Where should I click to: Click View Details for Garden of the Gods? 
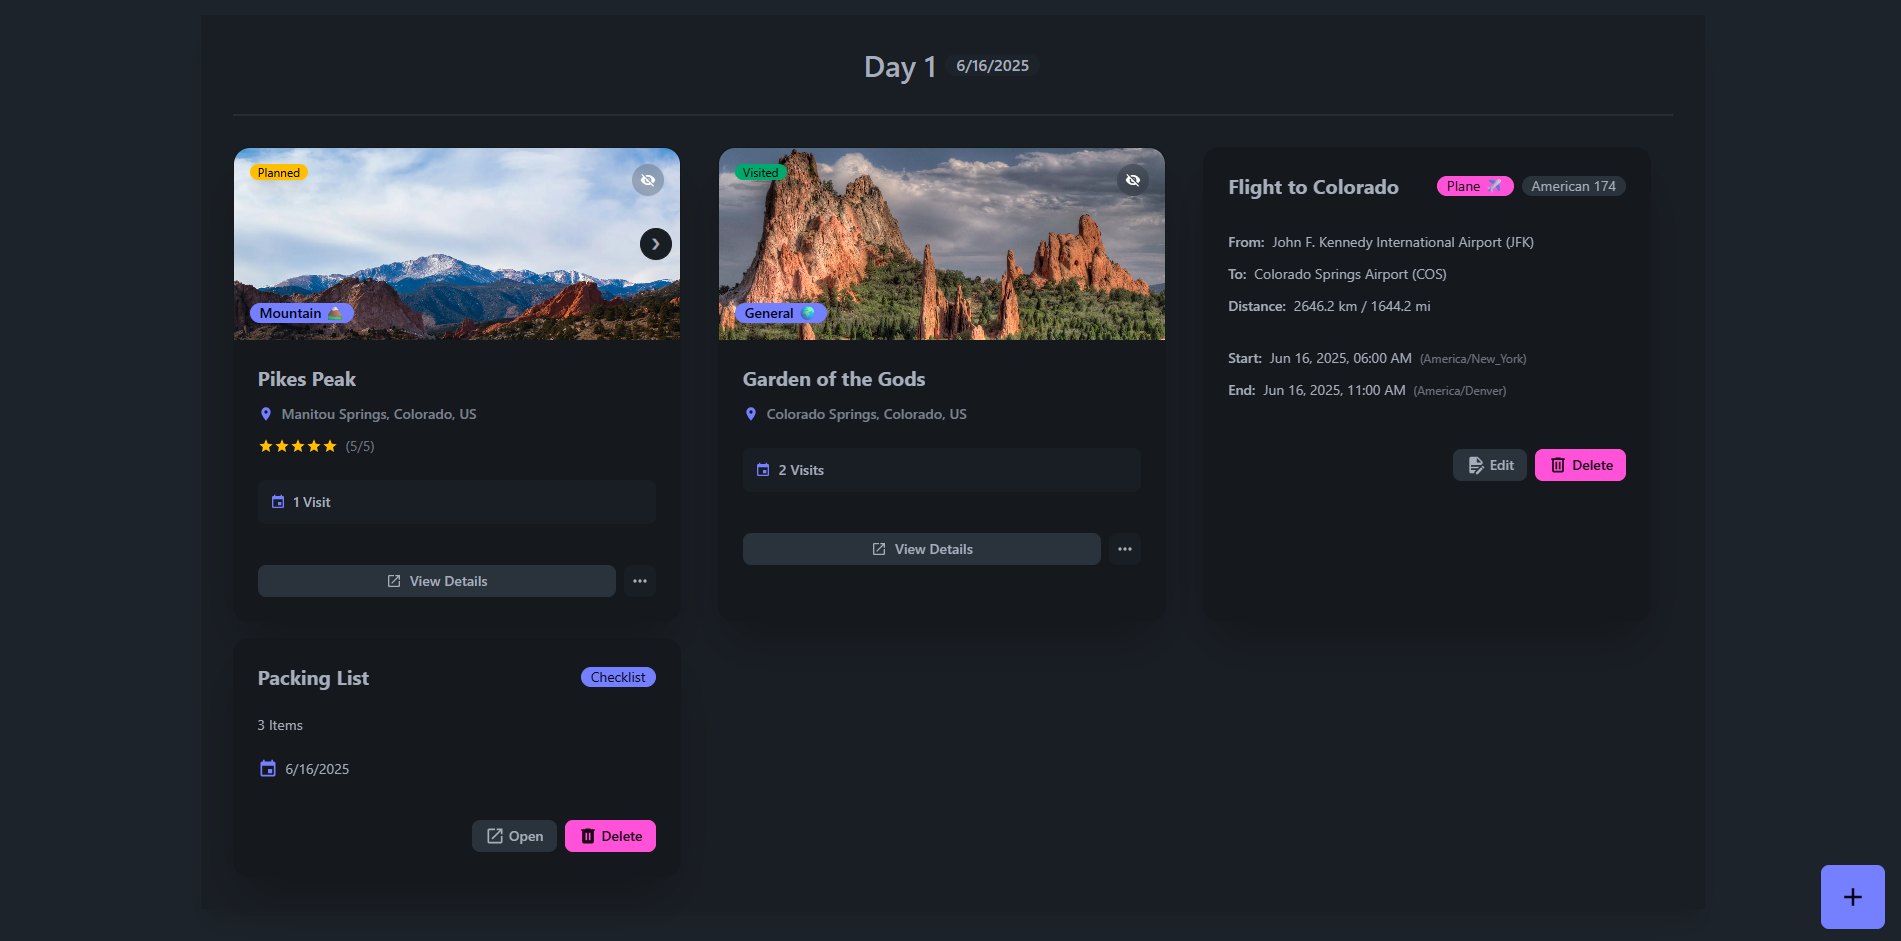[x=921, y=549]
